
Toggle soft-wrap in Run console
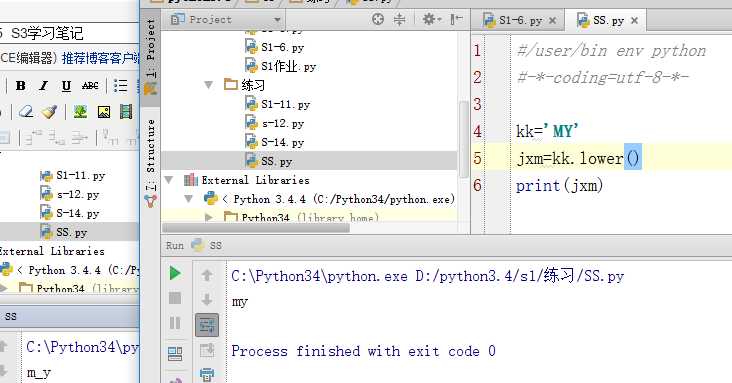pyautogui.click(x=207, y=325)
